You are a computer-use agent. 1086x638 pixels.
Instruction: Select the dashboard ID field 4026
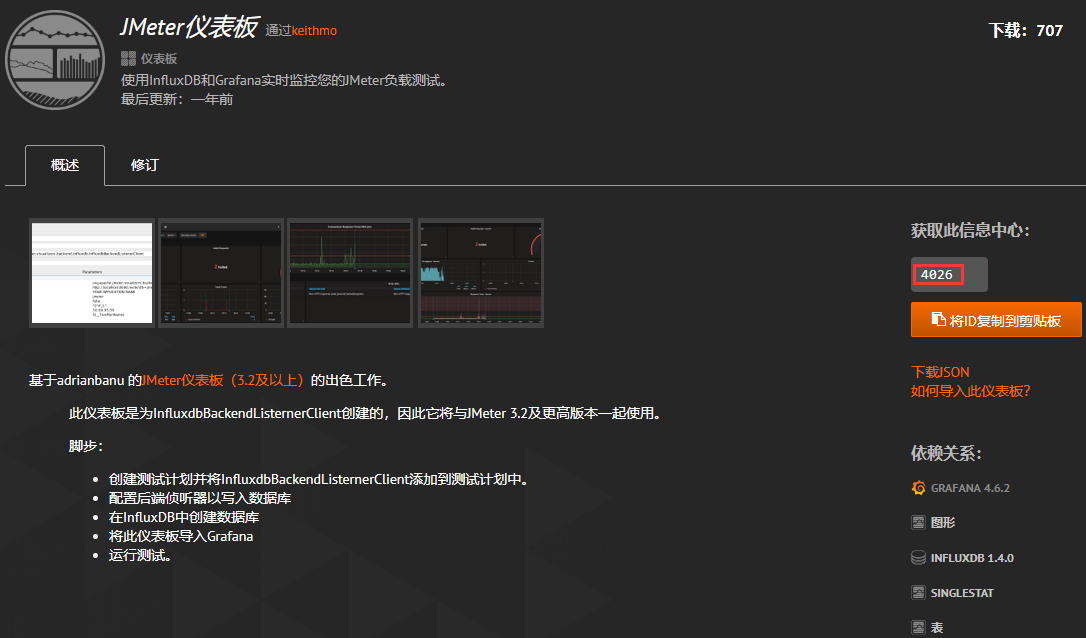click(949, 274)
